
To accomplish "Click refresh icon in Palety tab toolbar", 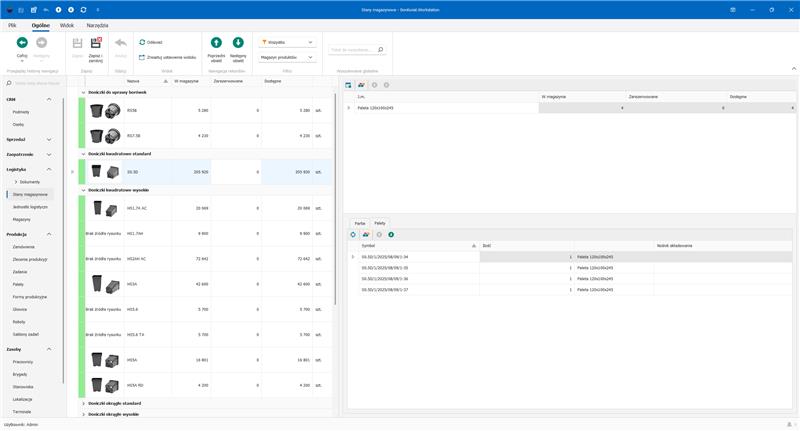I will tap(353, 234).
